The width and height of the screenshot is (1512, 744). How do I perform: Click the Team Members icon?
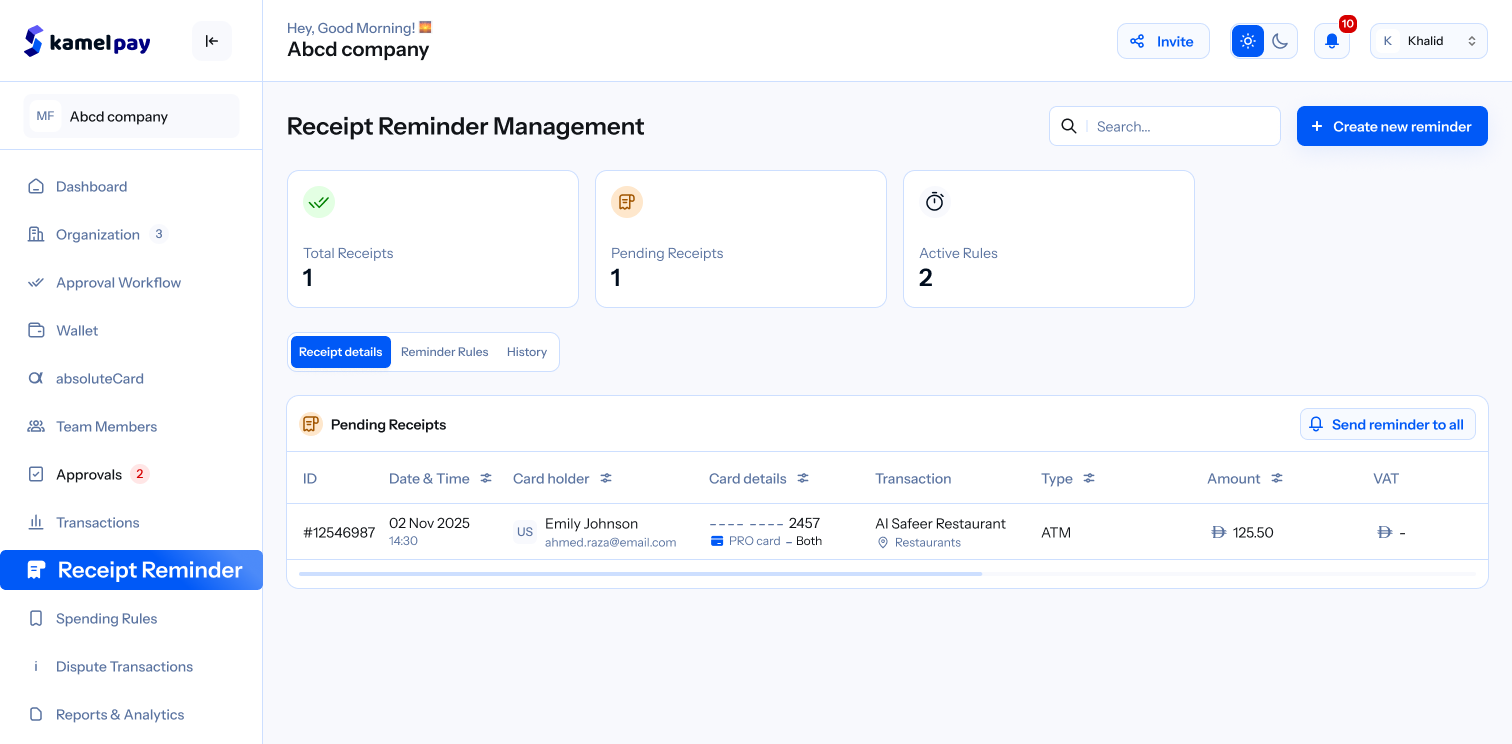(x=36, y=426)
